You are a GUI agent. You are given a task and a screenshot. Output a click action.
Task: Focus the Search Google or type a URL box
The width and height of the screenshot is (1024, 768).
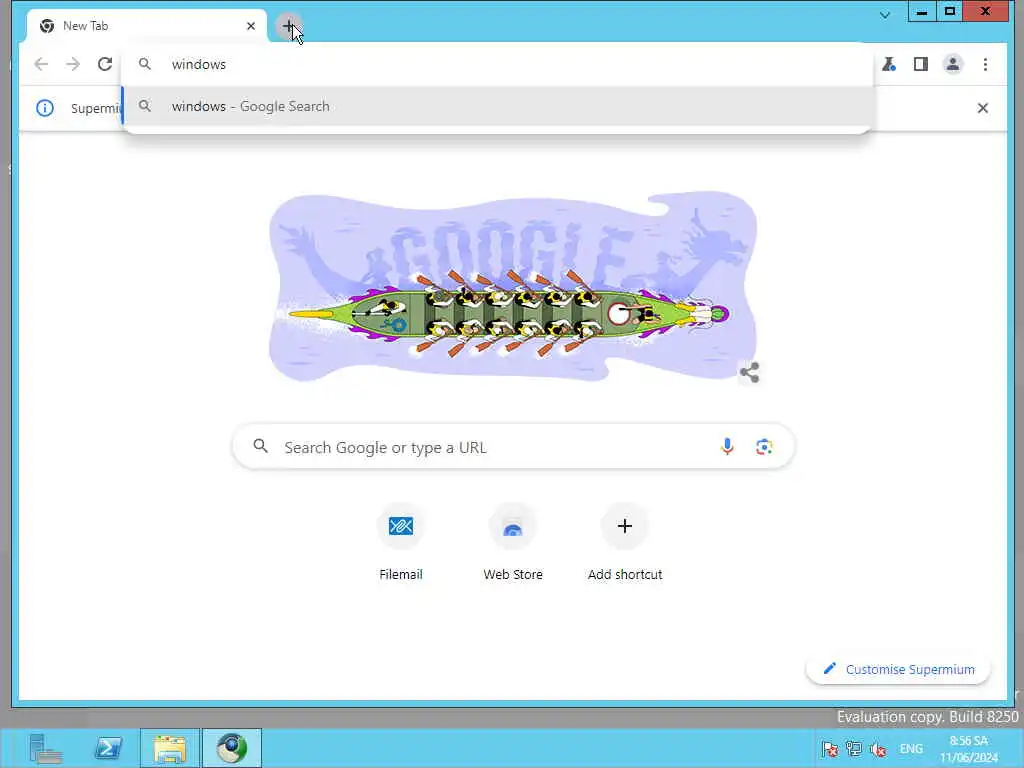click(x=513, y=447)
